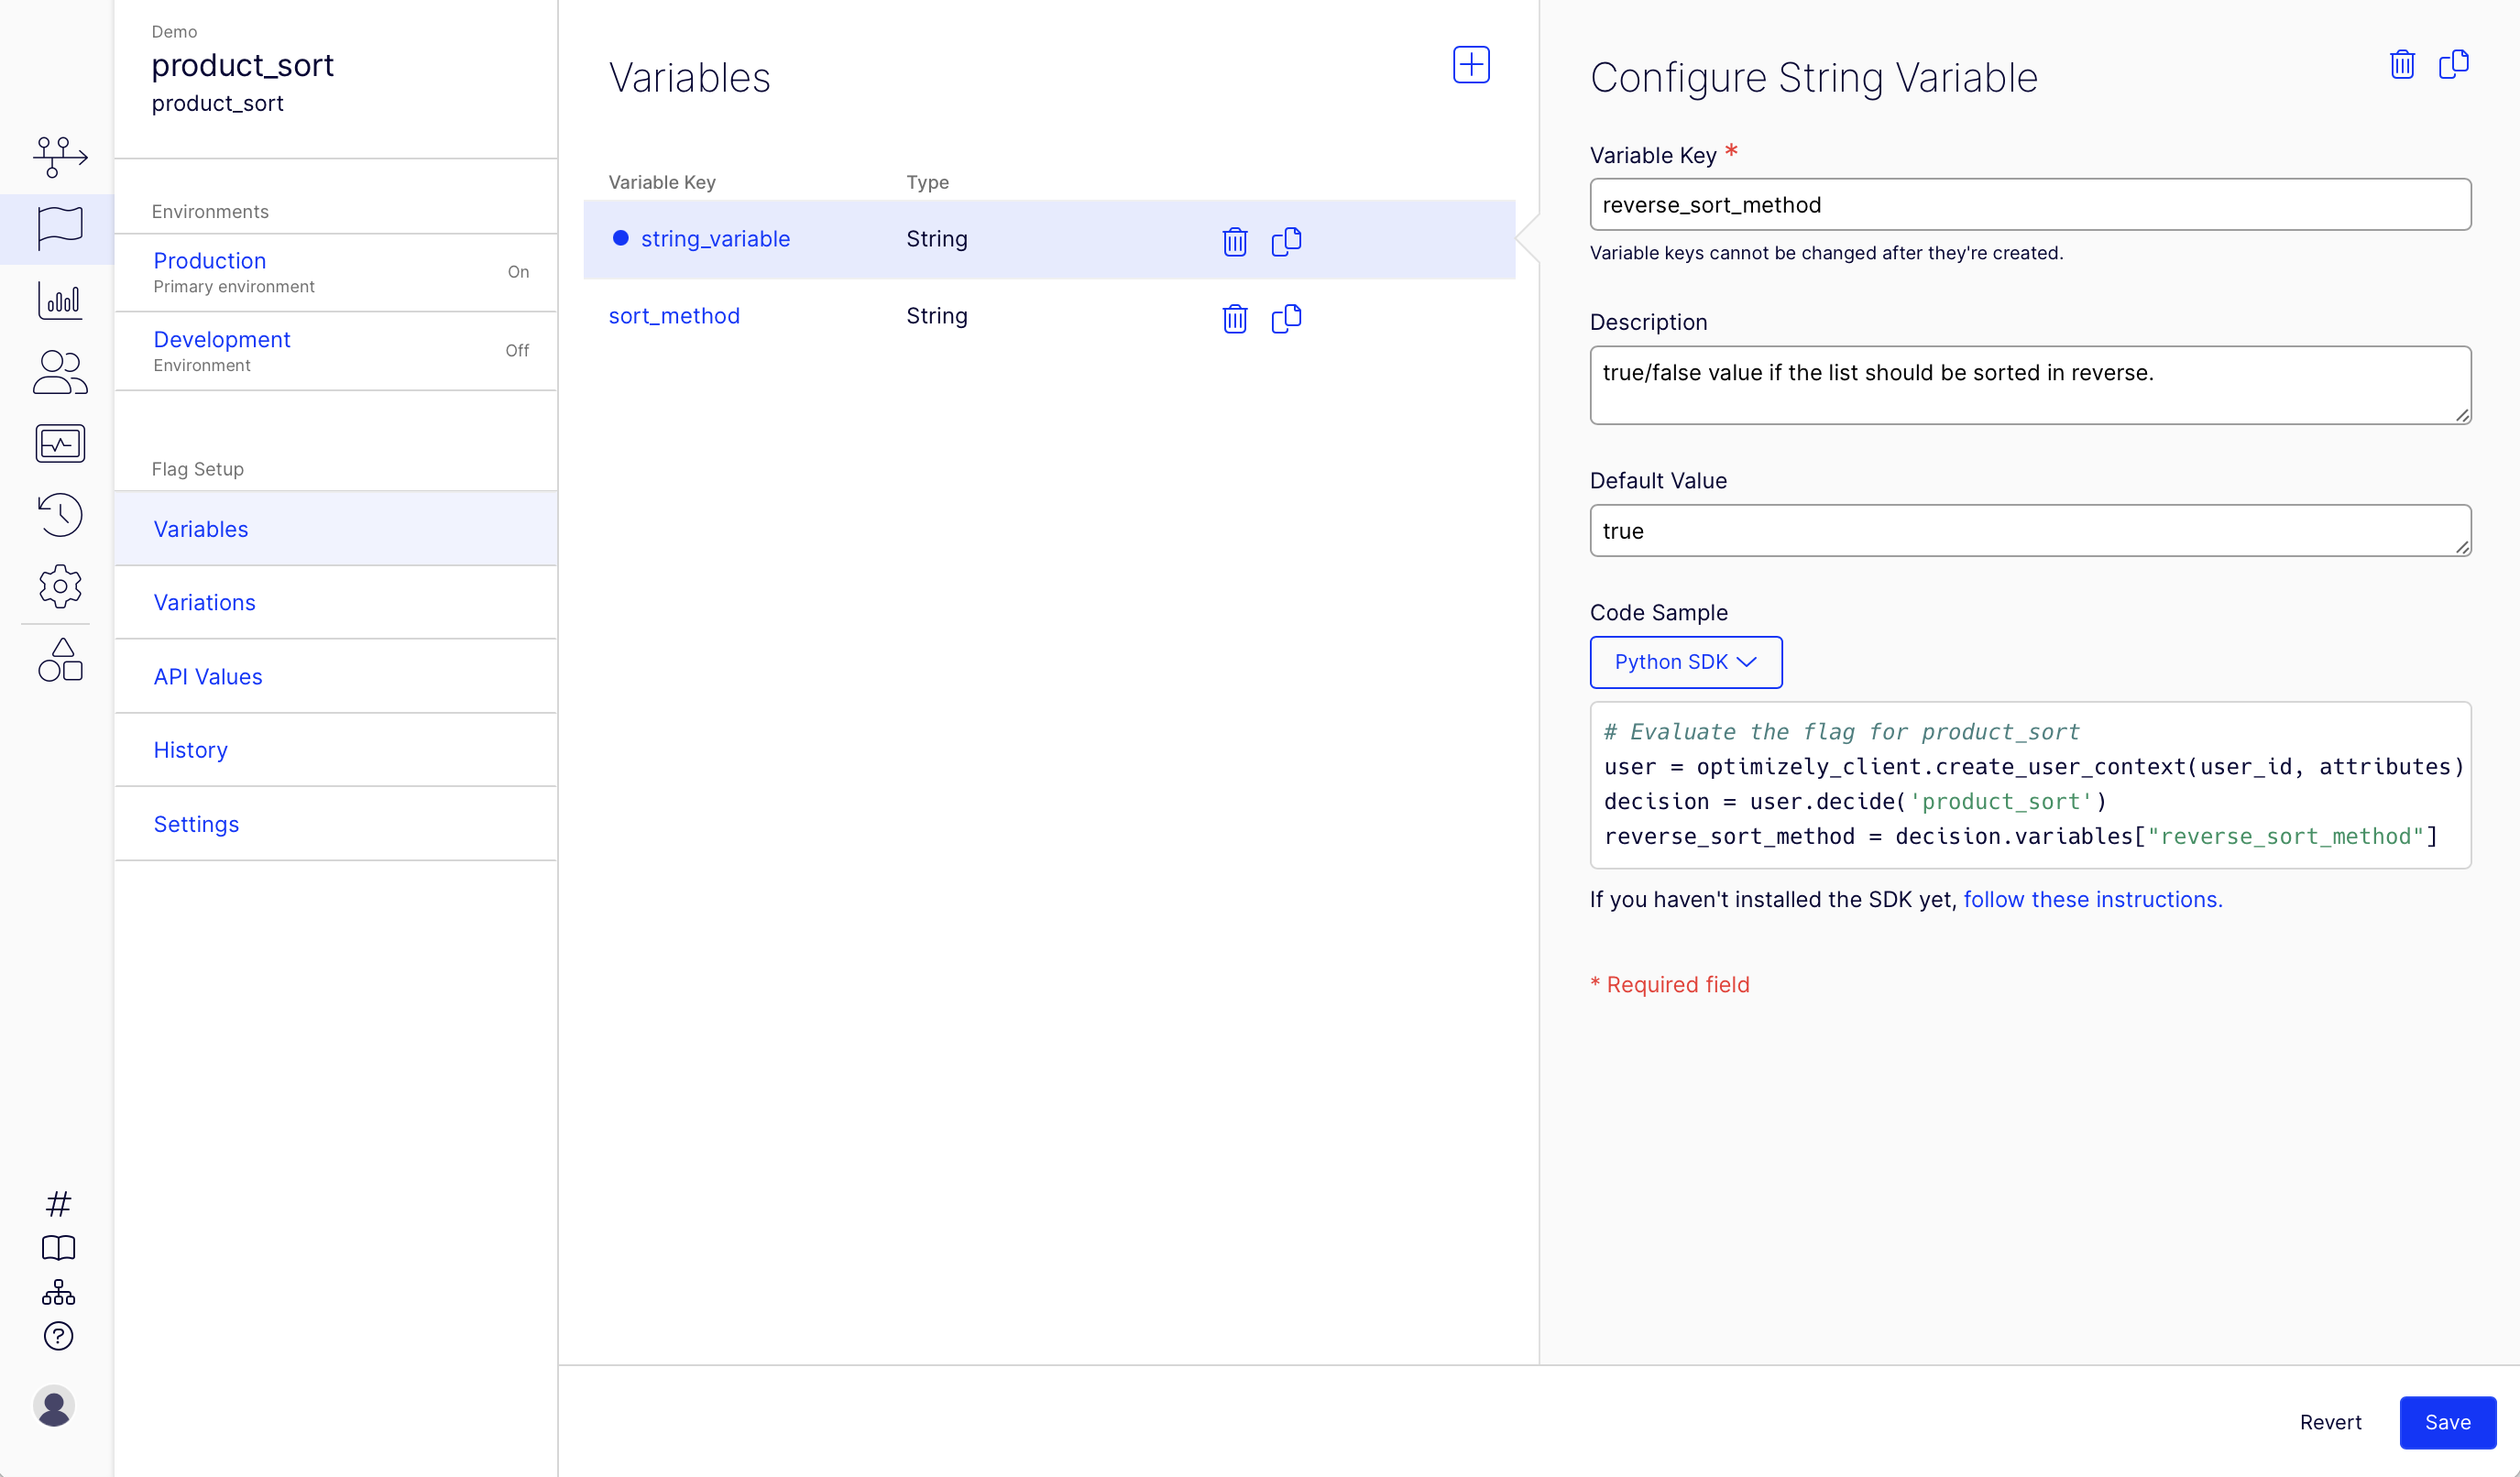This screenshot has width=2520, height=1477.
Task: Click the Revert button
Action: [x=2330, y=1422]
